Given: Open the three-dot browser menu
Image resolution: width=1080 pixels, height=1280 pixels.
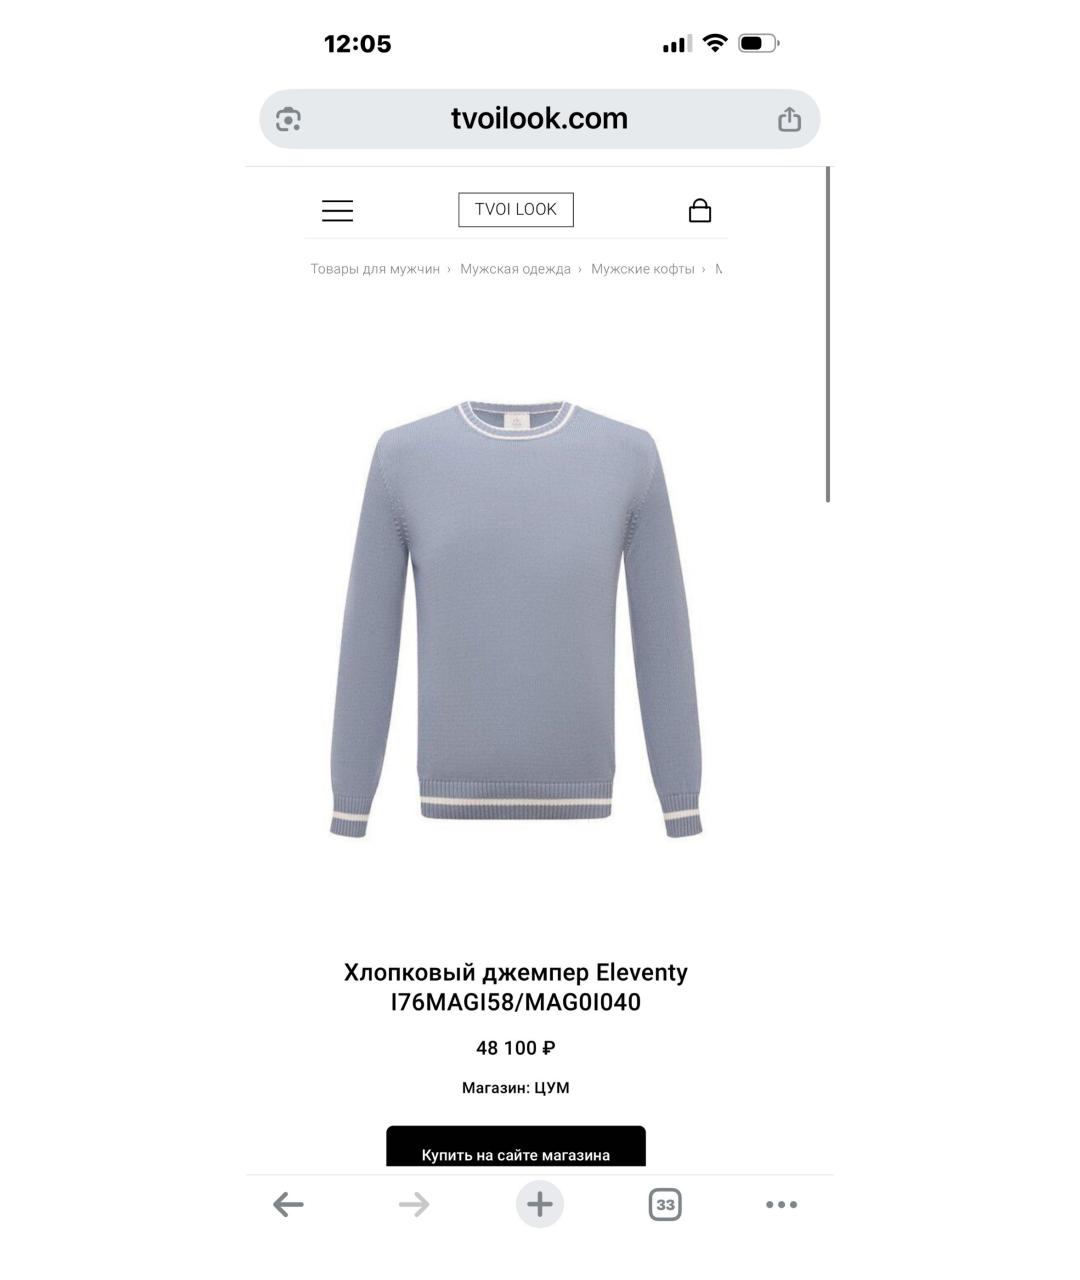Looking at the screenshot, I should (x=781, y=1204).
